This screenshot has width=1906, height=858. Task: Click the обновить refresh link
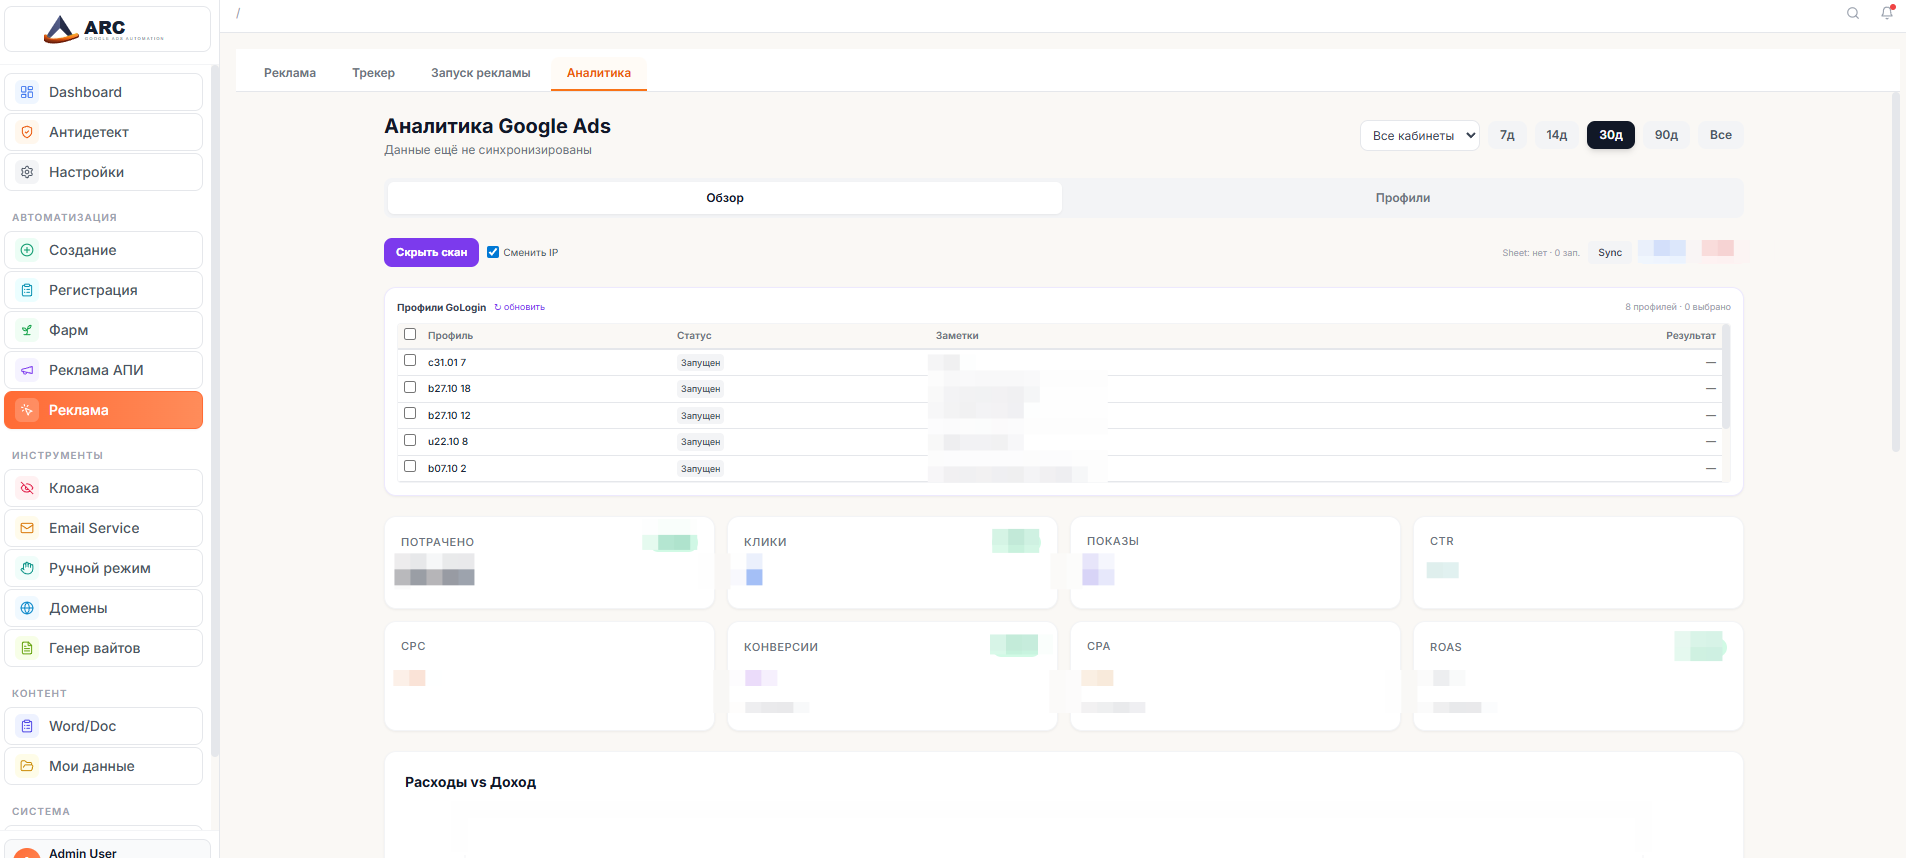point(520,307)
